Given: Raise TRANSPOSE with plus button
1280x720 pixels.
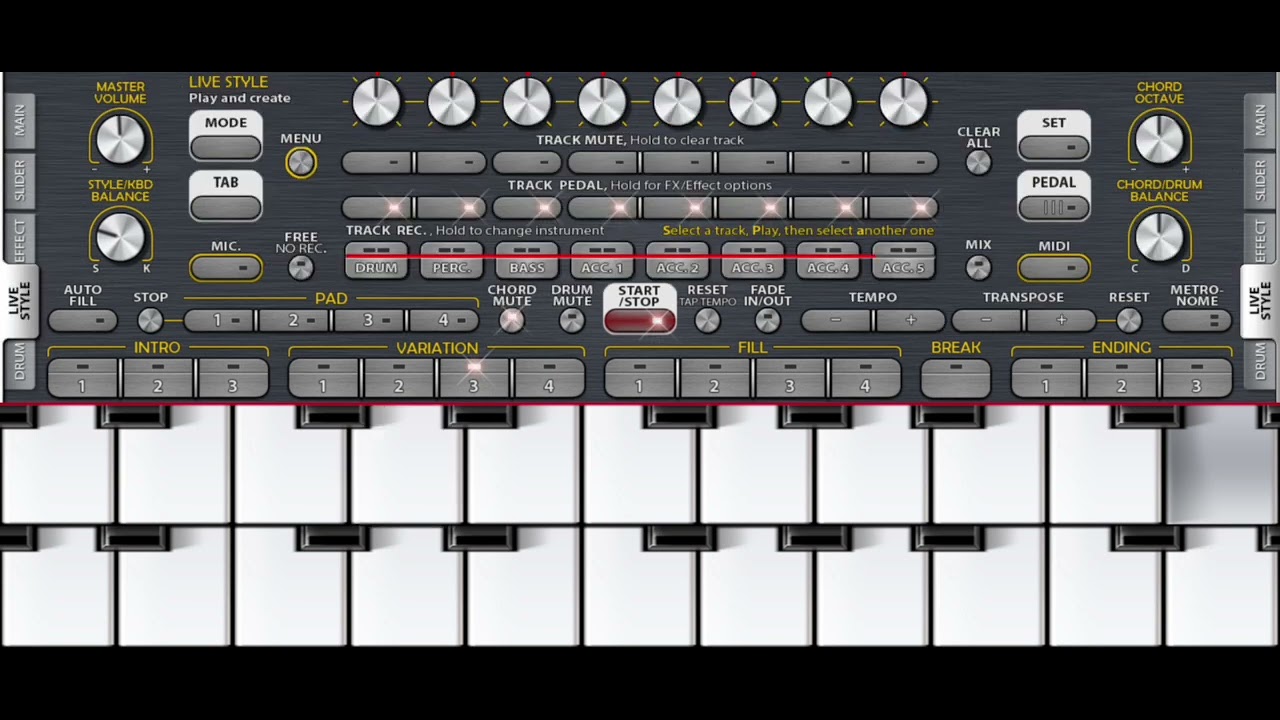Looking at the screenshot, I should 1061,320.
